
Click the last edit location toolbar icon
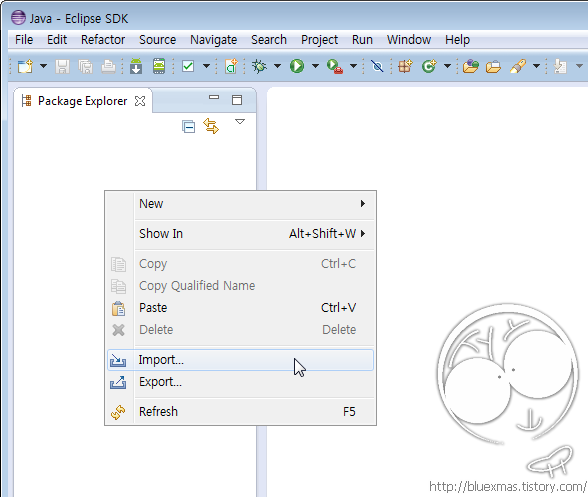coord(560,66)
